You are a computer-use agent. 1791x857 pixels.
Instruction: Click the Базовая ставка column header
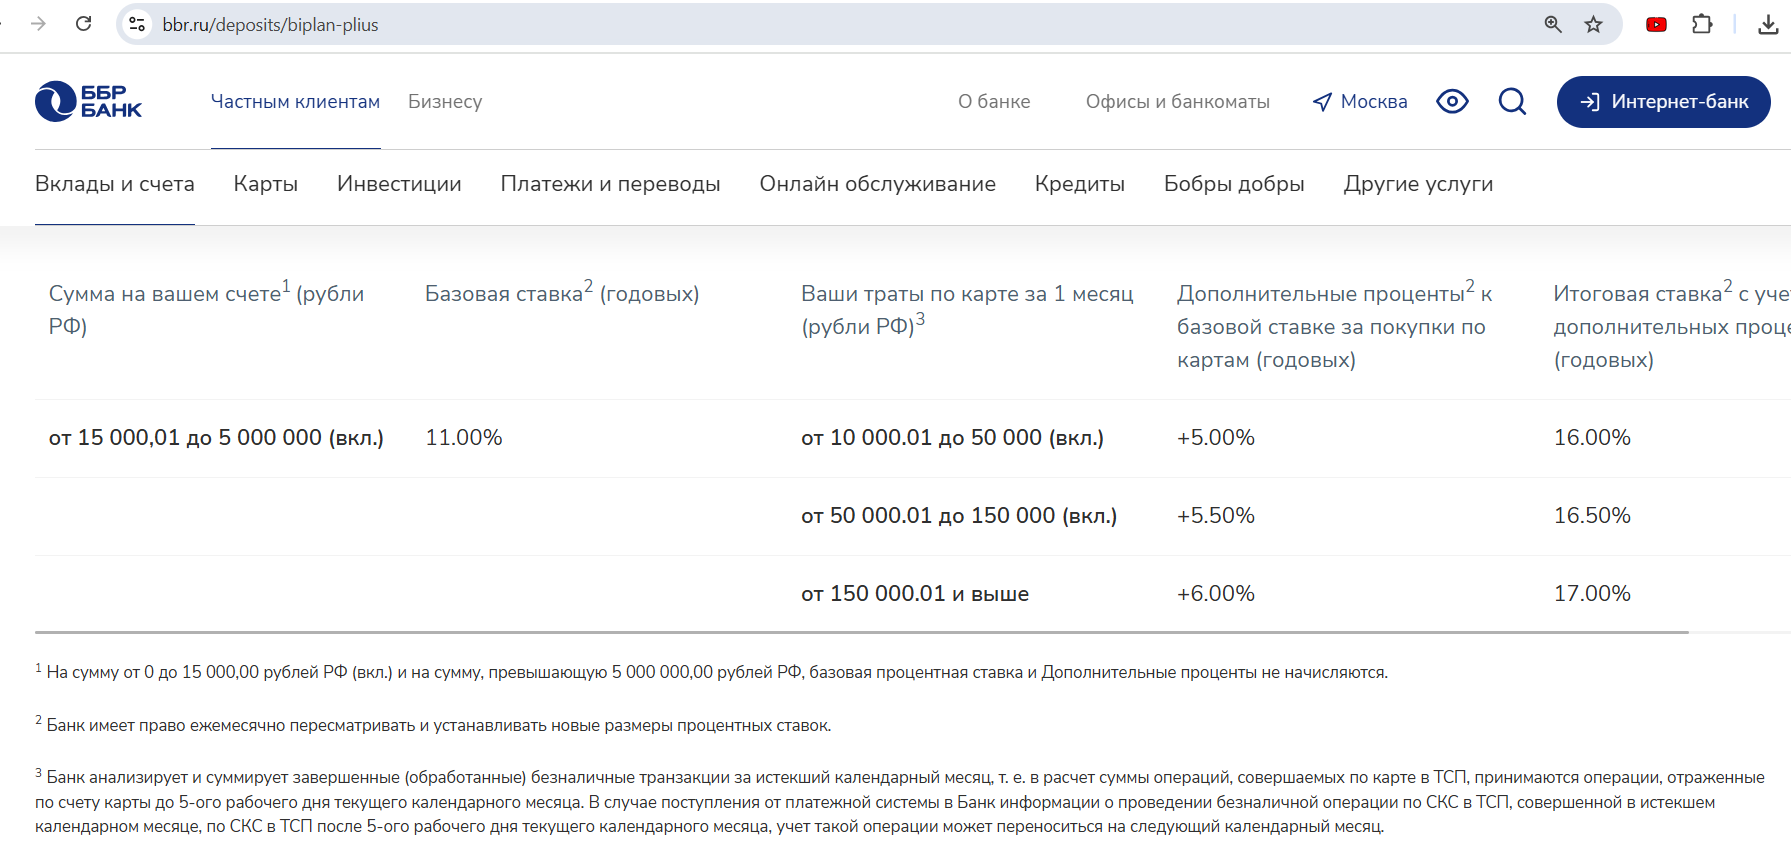coord(562,293)
